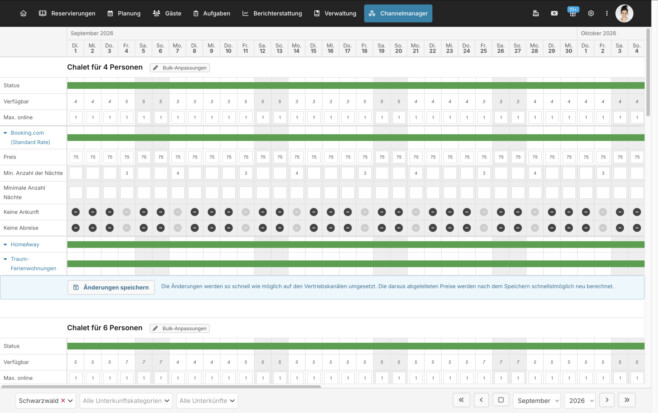The image size is (658, 413).
Task: Open the camera icon in top bar
Action: click(554, 13)
